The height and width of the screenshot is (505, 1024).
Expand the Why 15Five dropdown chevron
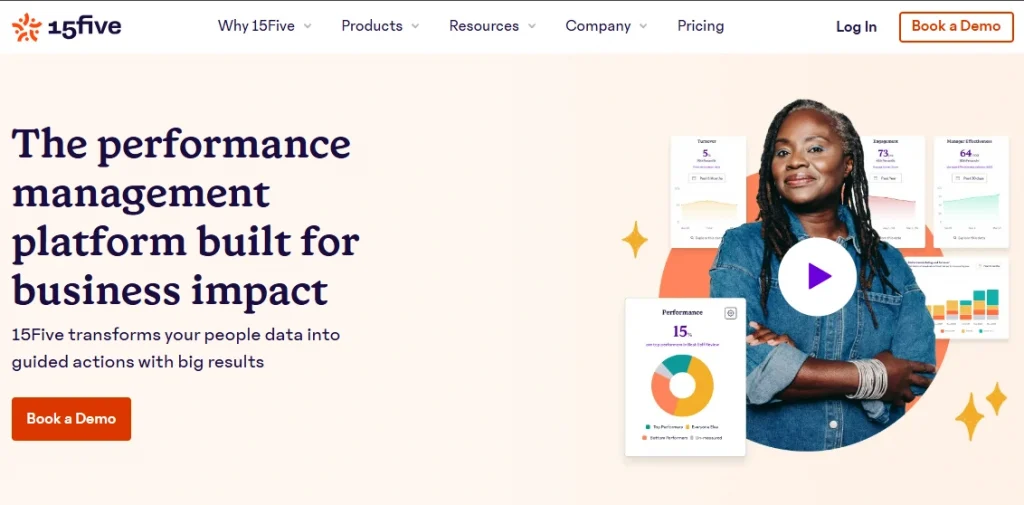[308, 27]
